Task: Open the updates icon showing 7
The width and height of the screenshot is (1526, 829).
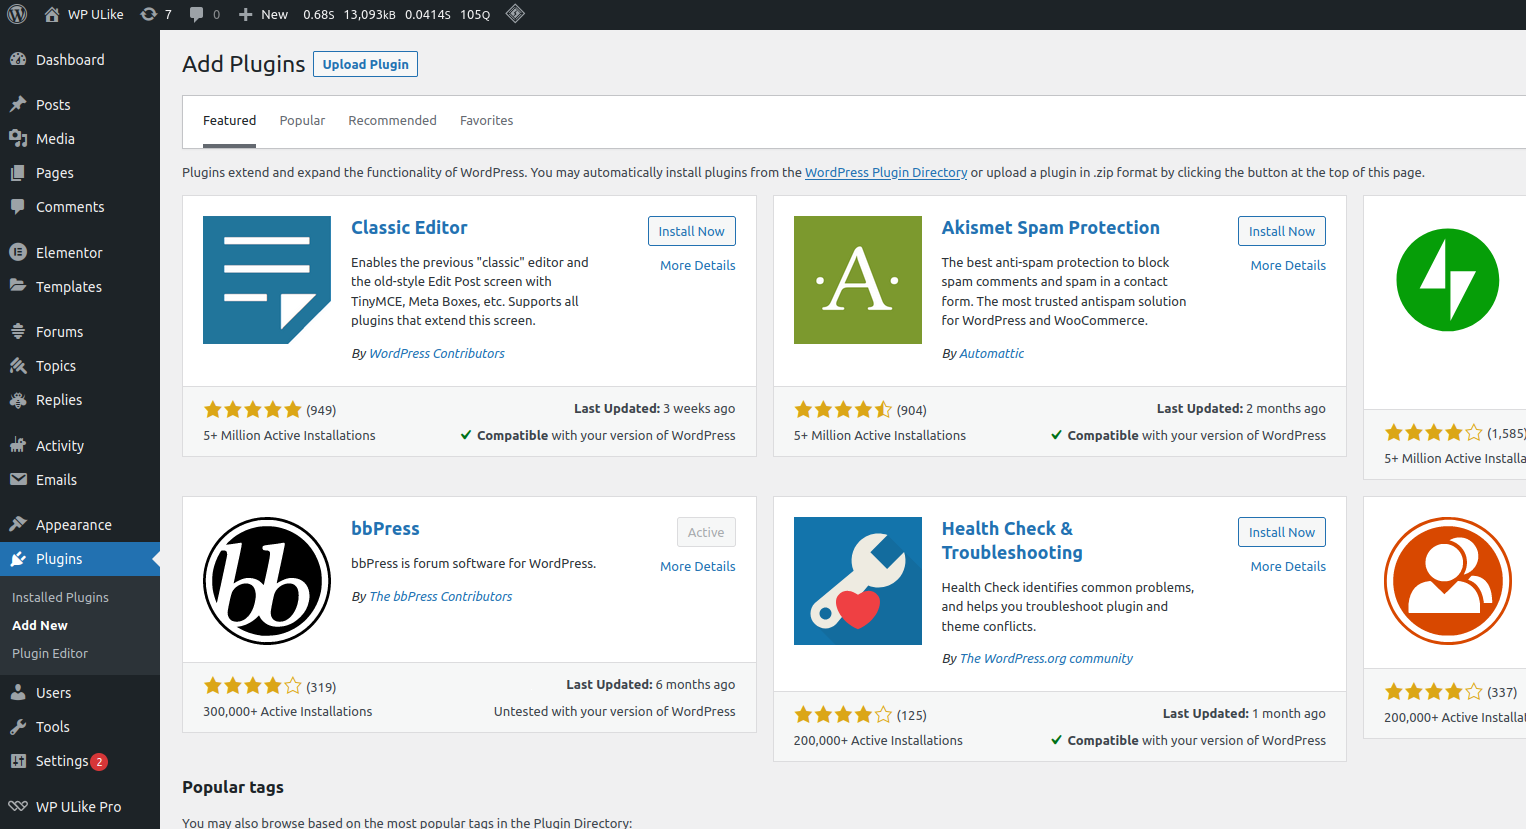Action: 149,14
